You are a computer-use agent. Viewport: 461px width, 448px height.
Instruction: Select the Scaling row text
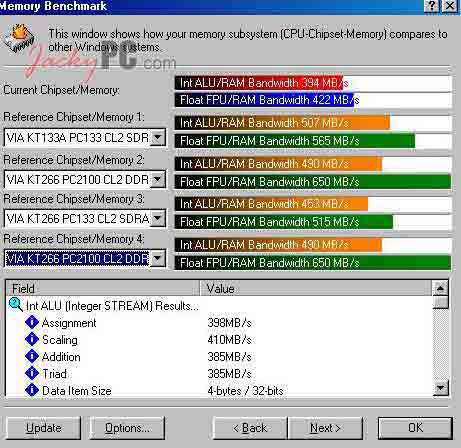pyautogui.click(x=60, y=340)
